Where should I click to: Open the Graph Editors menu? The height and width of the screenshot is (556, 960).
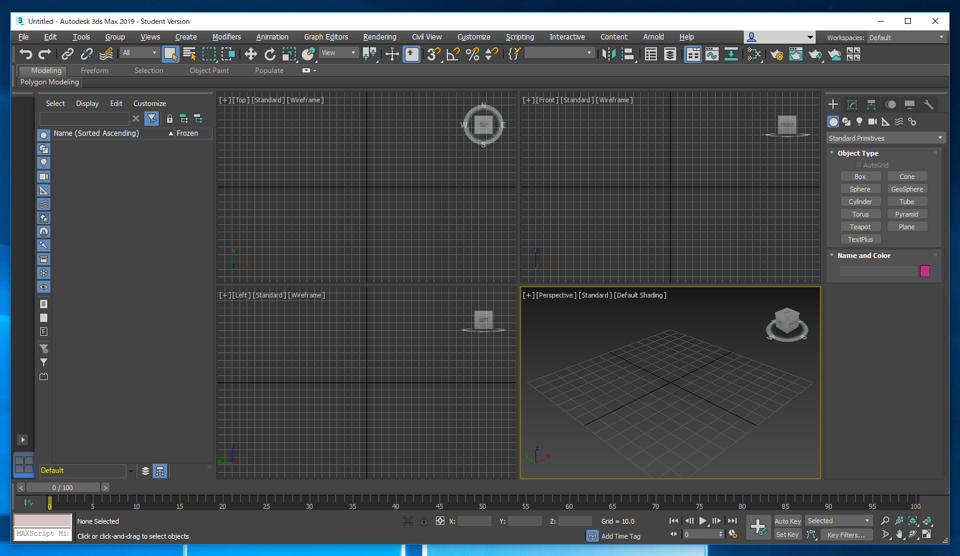pos(326,37)
